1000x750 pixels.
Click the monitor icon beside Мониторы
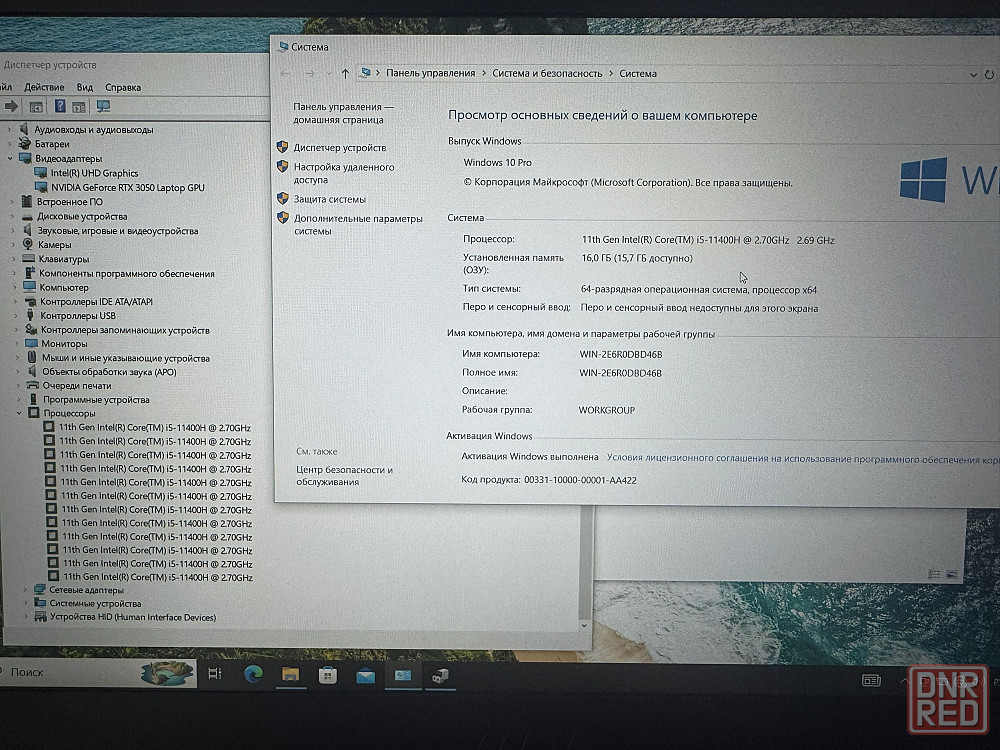(x=31, y=343)
